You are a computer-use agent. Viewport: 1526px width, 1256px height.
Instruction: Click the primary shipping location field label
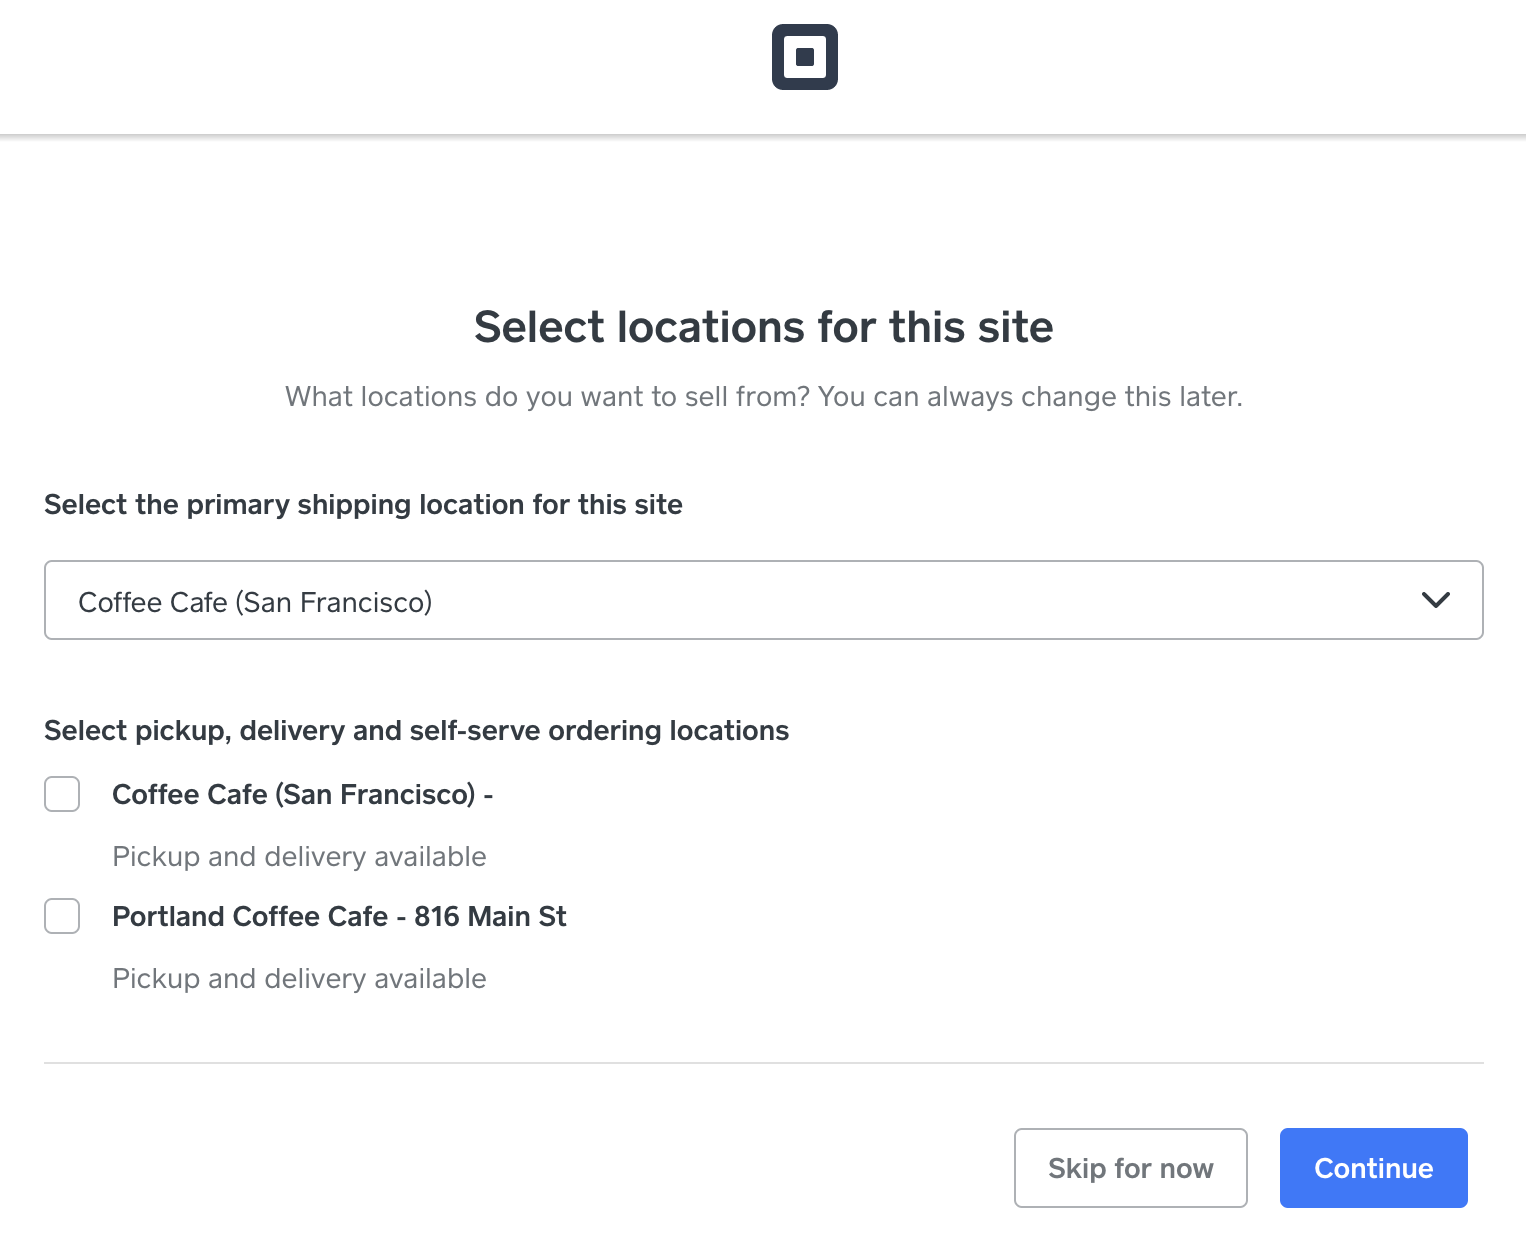363,505
